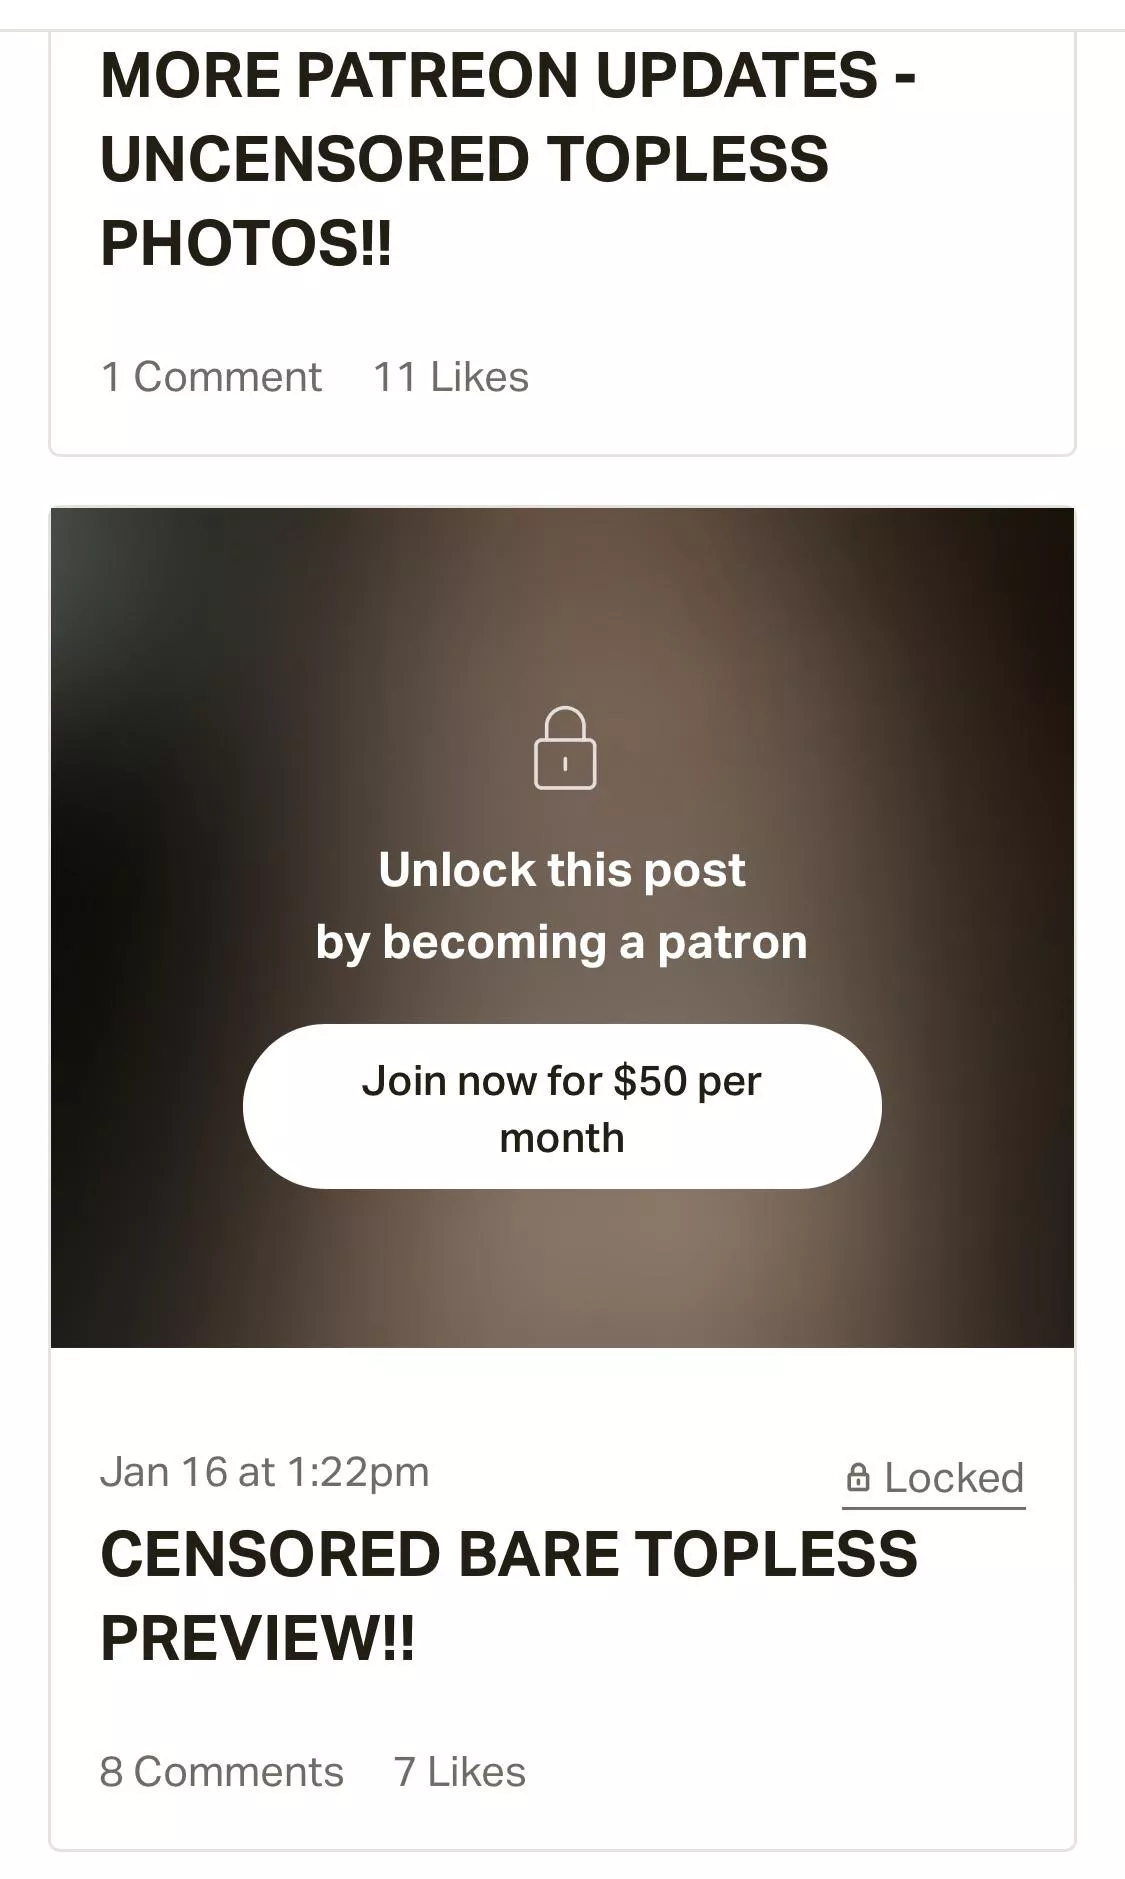Open the 'MORE PATREON UPDATES' post title
This screenshot has width=1125, height=1879.
click(508, 76)
